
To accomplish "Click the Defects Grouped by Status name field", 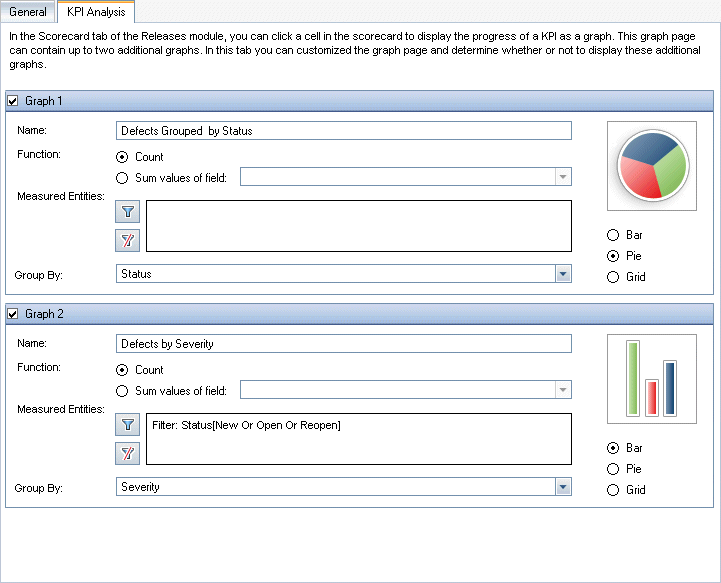I will [343, 131].
